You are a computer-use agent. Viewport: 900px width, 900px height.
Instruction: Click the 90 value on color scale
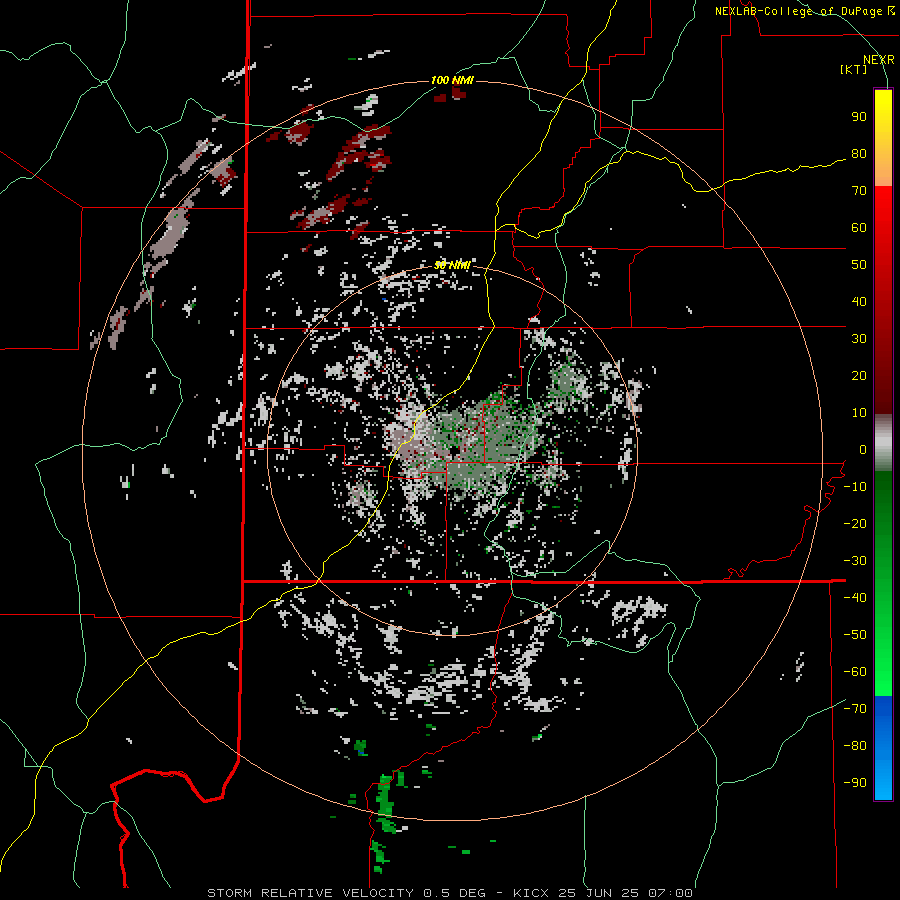859,117
